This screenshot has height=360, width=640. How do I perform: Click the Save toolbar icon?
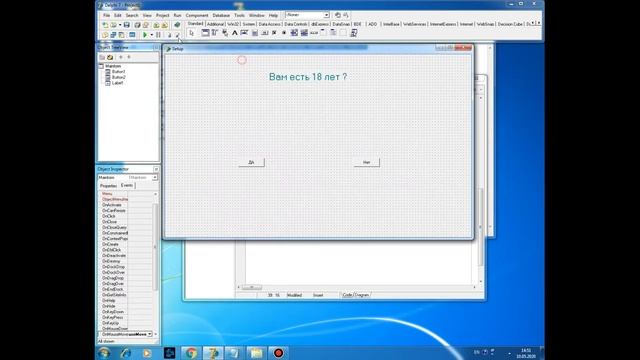[x=127, y=25]
